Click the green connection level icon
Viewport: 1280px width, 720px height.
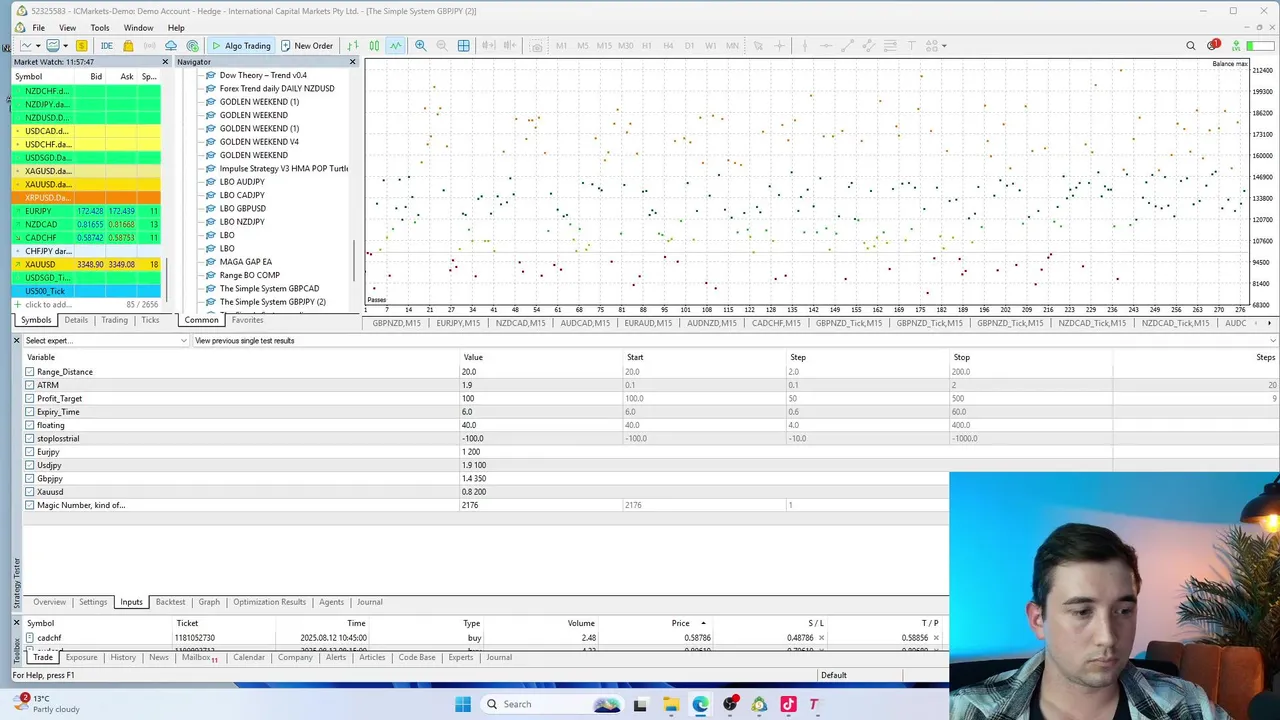tap(1236, 45)
